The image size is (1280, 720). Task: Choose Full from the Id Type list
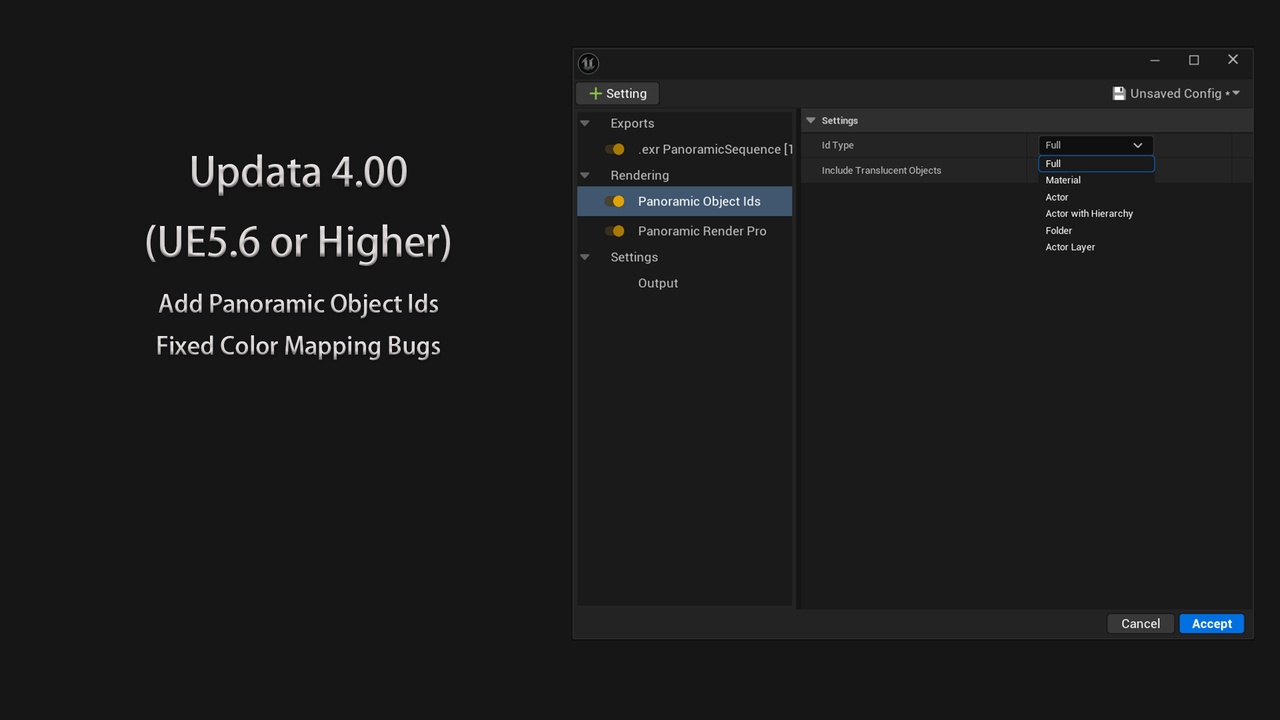pos(1096,163)
